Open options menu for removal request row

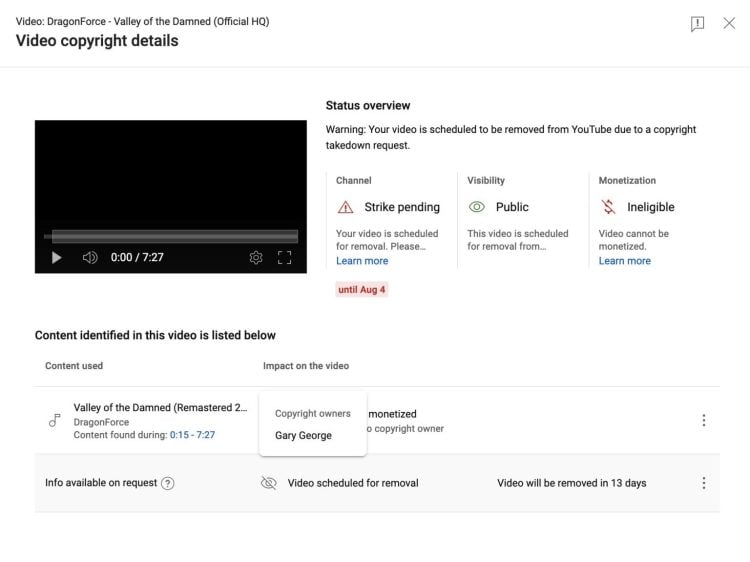(x=703, y=483)
